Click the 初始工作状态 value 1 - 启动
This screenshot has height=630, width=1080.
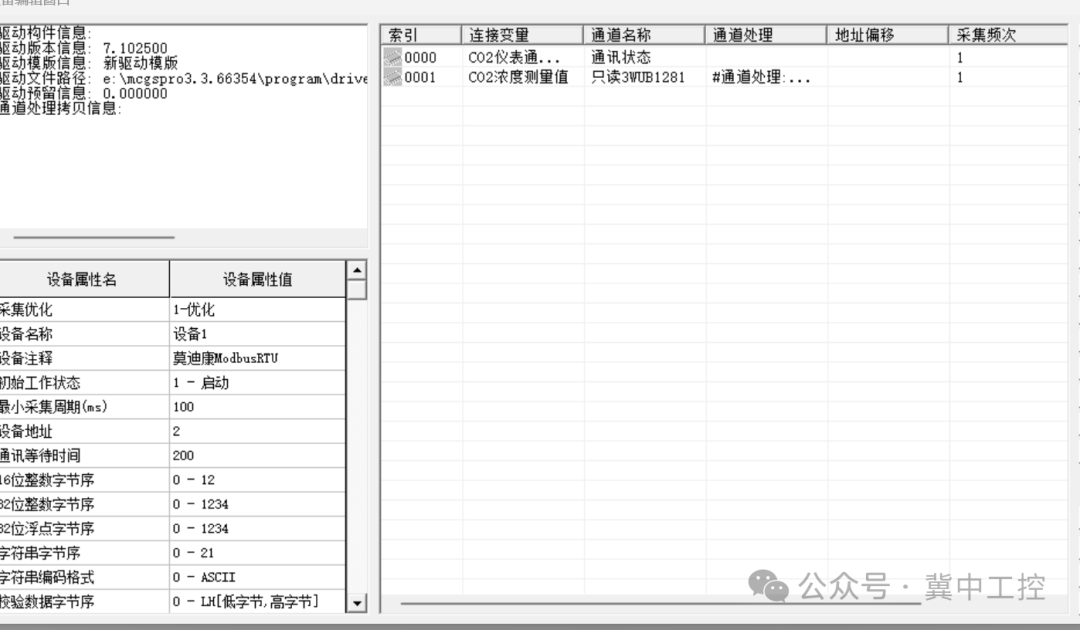click(258, 383)
